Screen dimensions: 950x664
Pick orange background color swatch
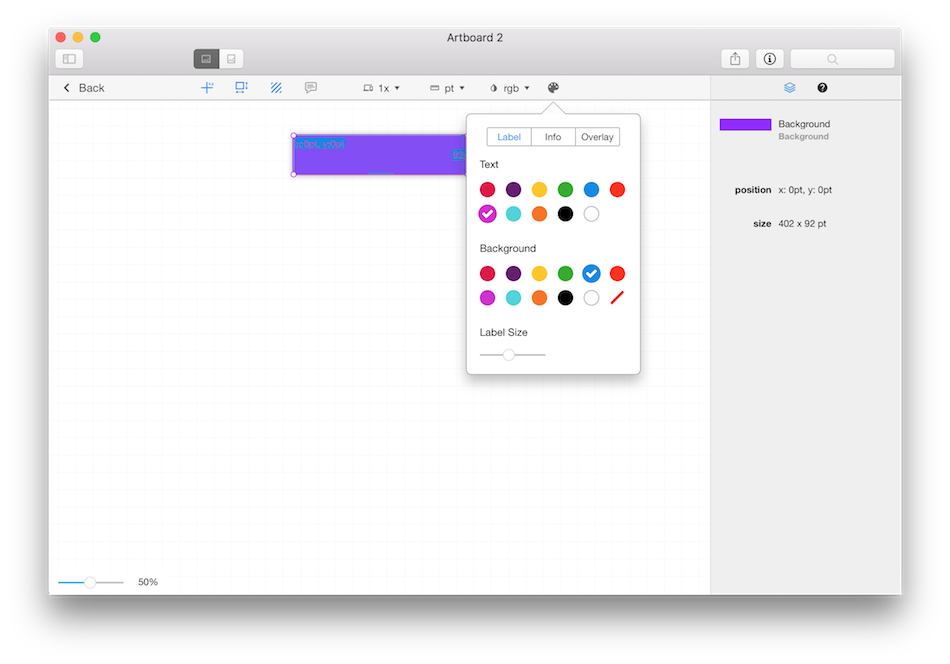539,298
